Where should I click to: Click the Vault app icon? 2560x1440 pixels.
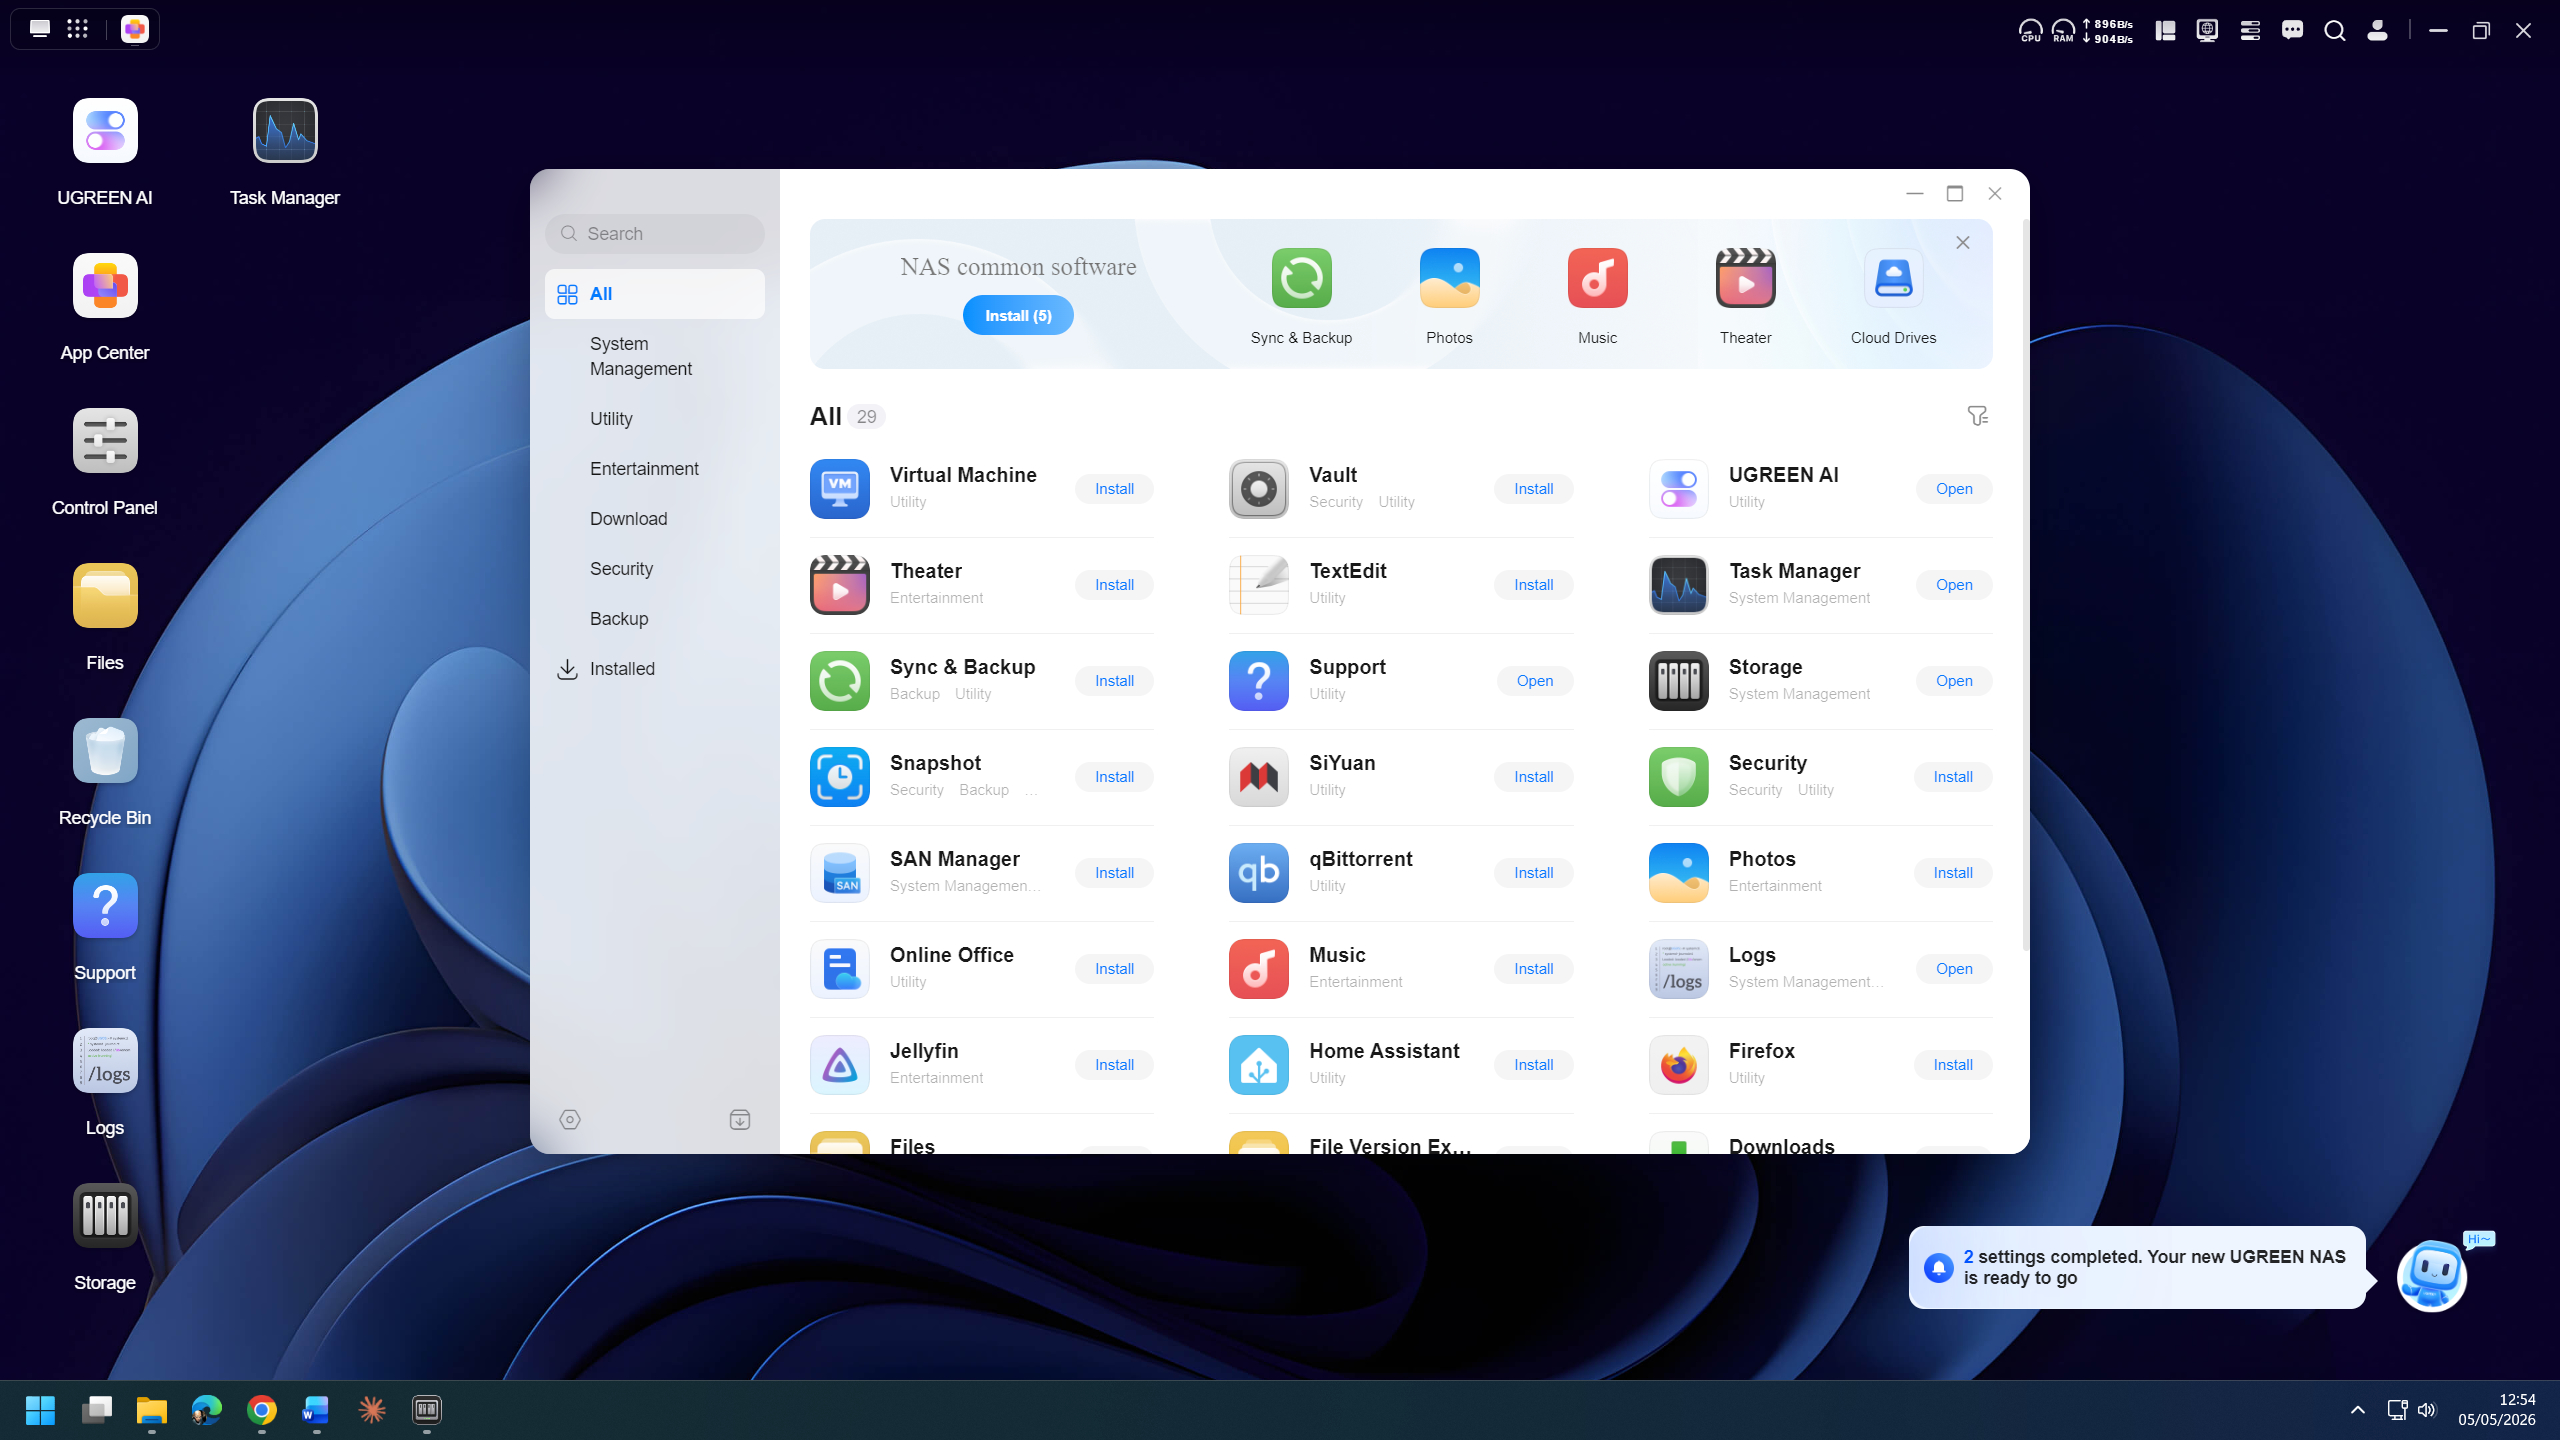(1259, 489)
